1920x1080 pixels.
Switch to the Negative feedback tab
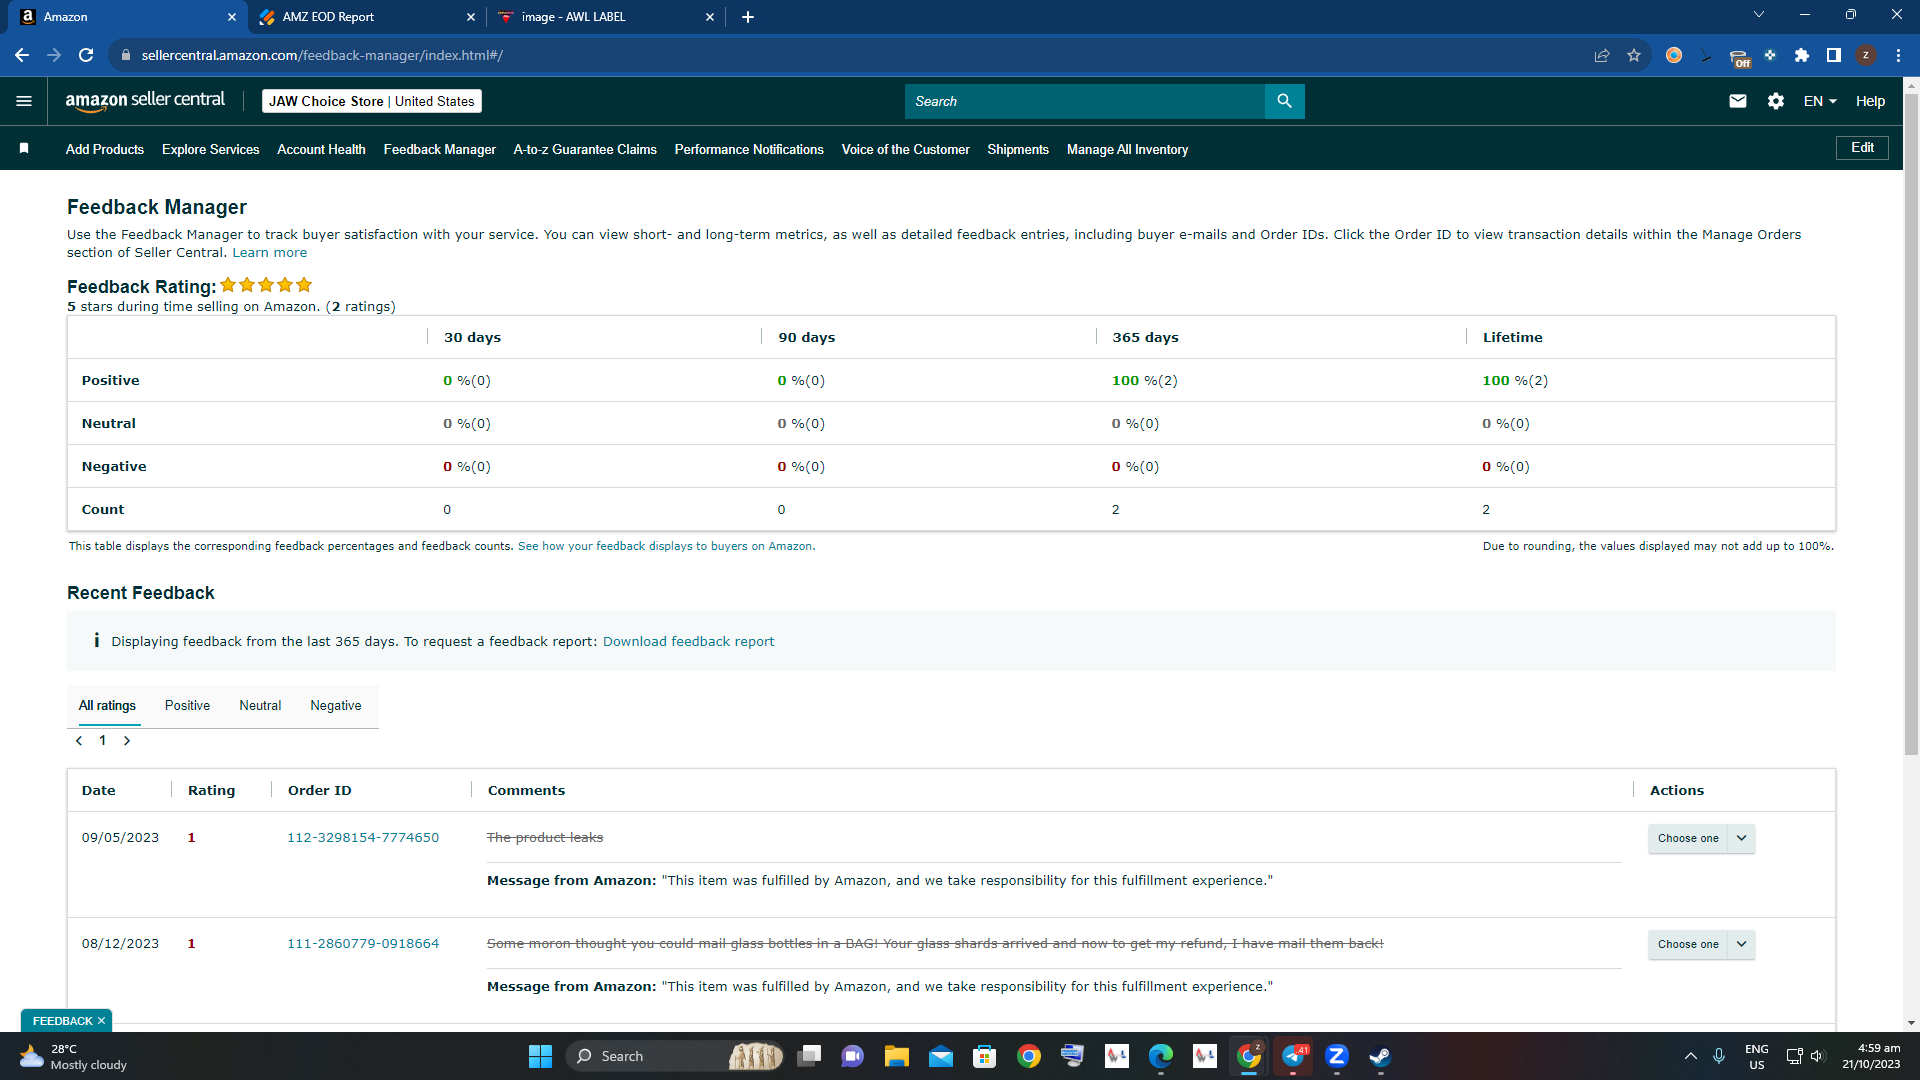click(336, 705)
